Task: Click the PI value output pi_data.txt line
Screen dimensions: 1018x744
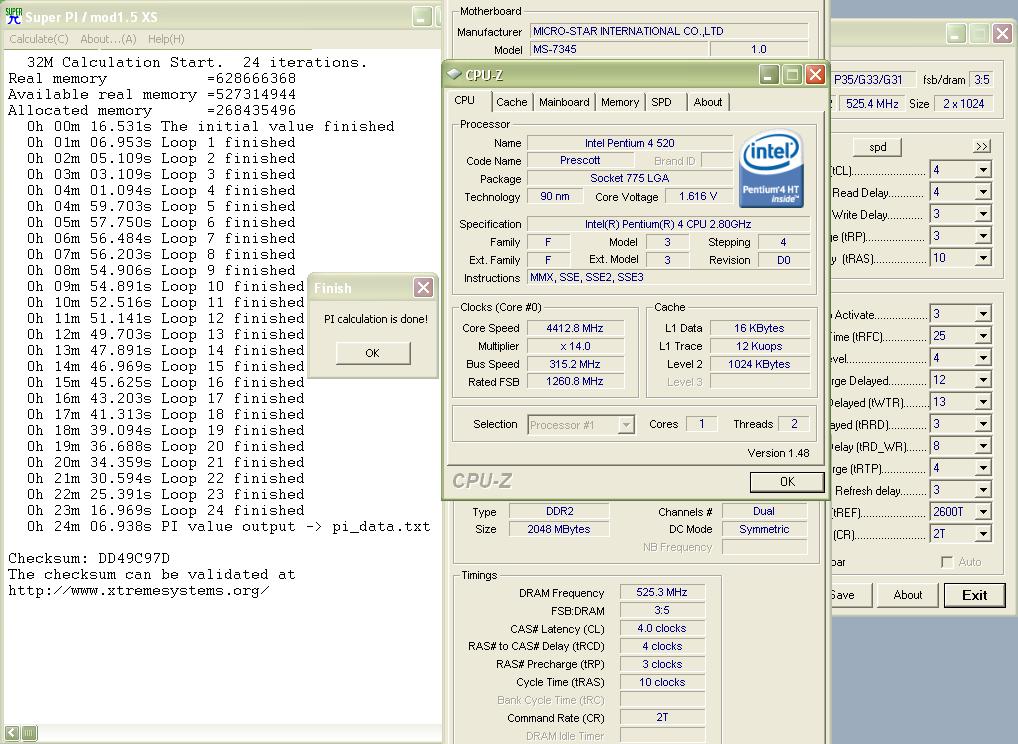Action: (x=229, y=527)
